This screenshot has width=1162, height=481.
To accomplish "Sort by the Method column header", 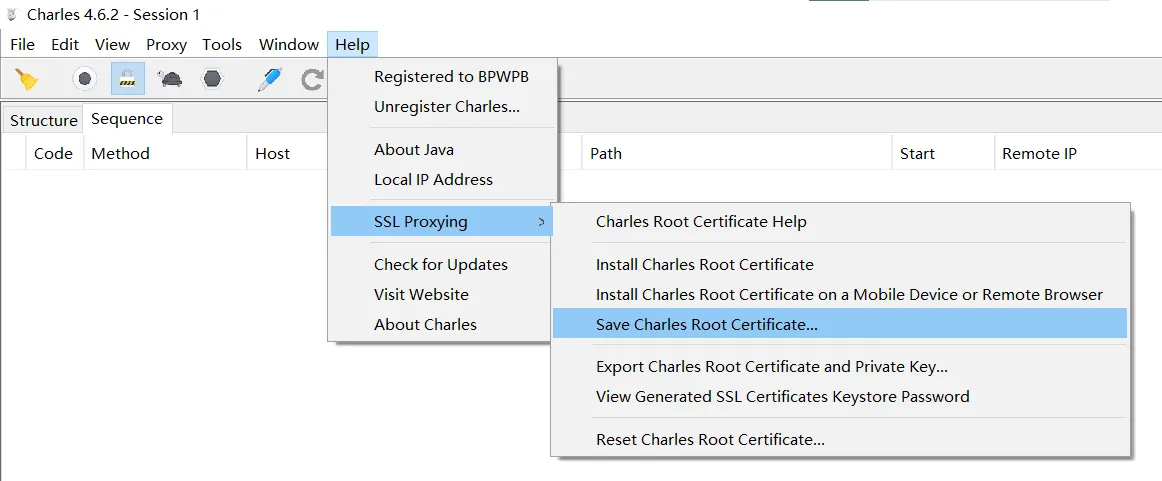I will coord(165,153).
